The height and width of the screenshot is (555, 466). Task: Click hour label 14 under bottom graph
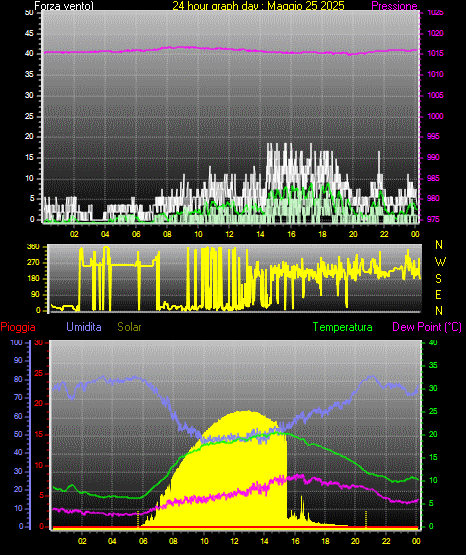pyautogui.click(x=264, y=541)
